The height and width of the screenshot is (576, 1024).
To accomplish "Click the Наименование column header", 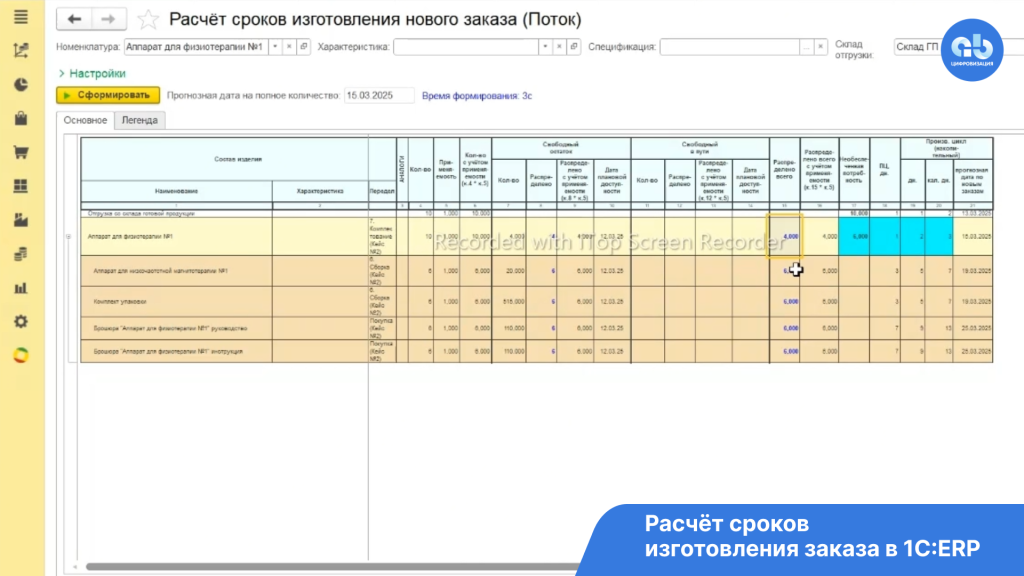I will point(176,191).
